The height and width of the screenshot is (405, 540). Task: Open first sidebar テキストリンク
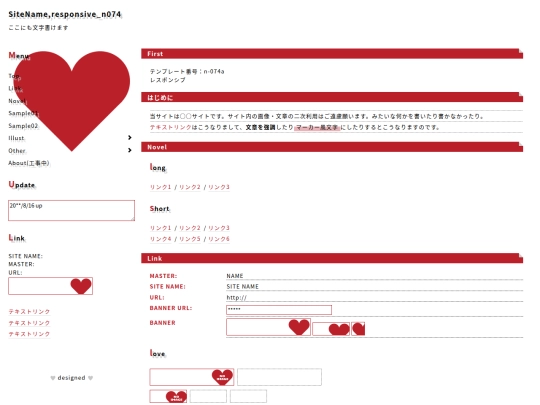pyautogui.click(x=29, y=311)
